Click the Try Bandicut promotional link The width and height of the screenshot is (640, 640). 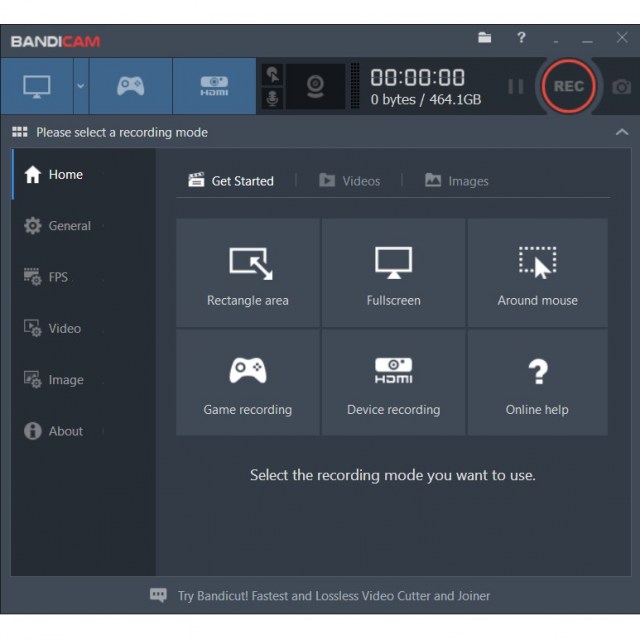click(334, 596)
